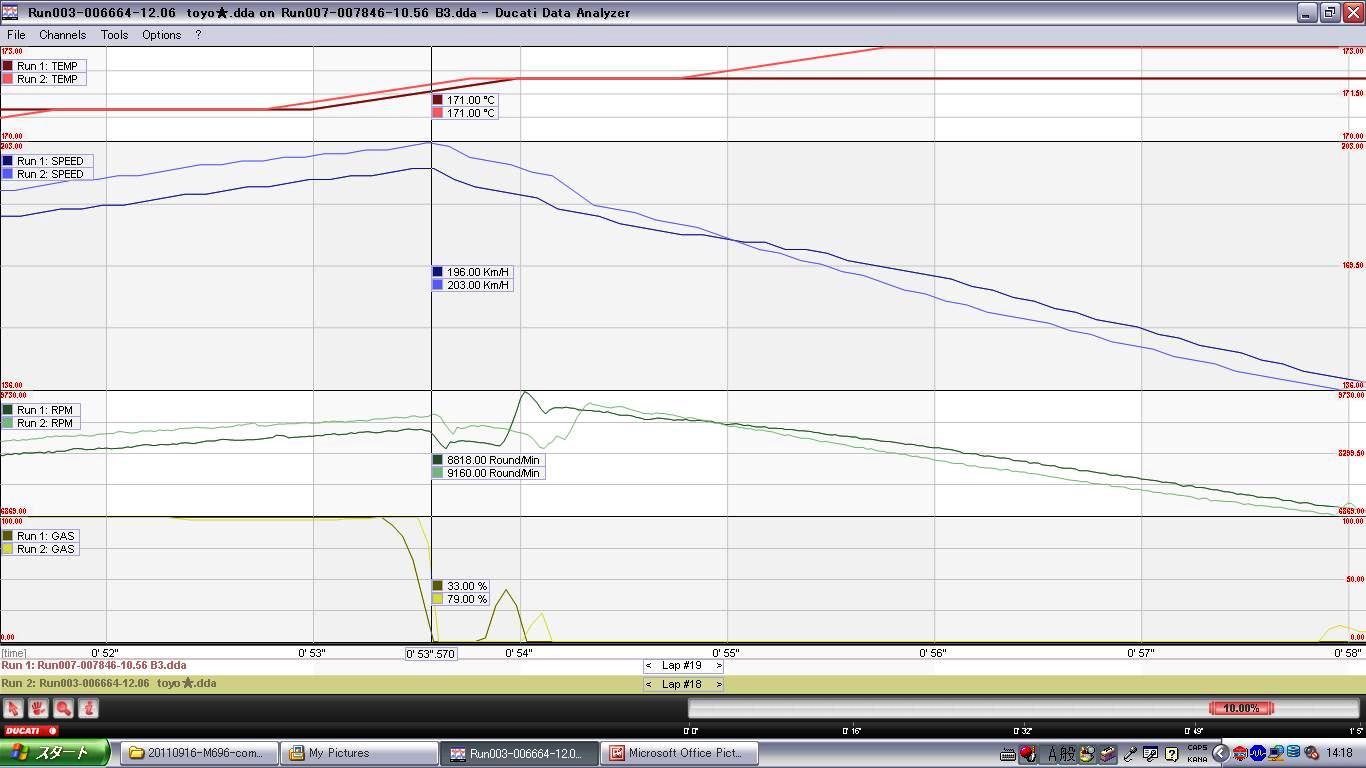Click the 0' 56" time axis label
The height and width of the screenshot is (768, 1366).
[933, 653]
